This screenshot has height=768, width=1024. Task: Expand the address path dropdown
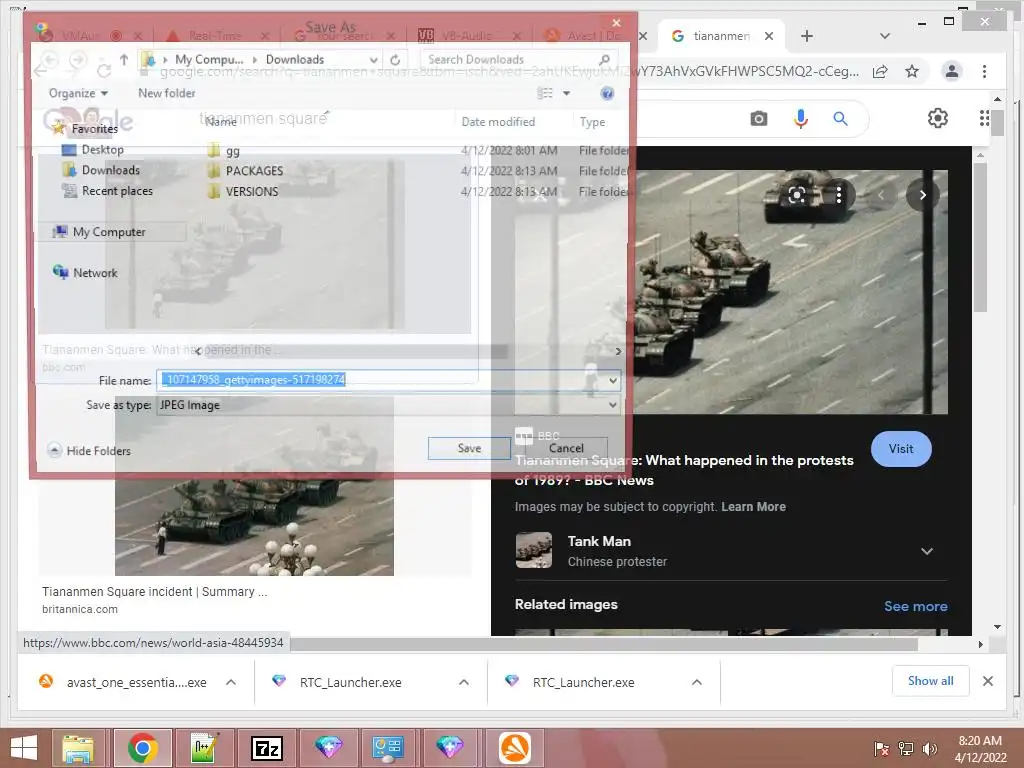(373, 59)
